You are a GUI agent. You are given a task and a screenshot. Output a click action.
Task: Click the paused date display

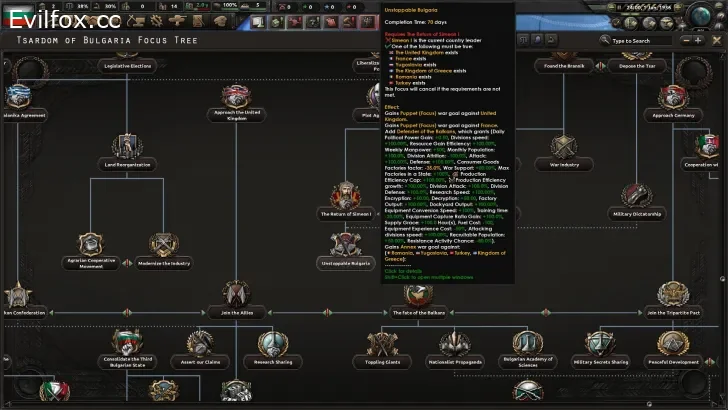(645, 7)
